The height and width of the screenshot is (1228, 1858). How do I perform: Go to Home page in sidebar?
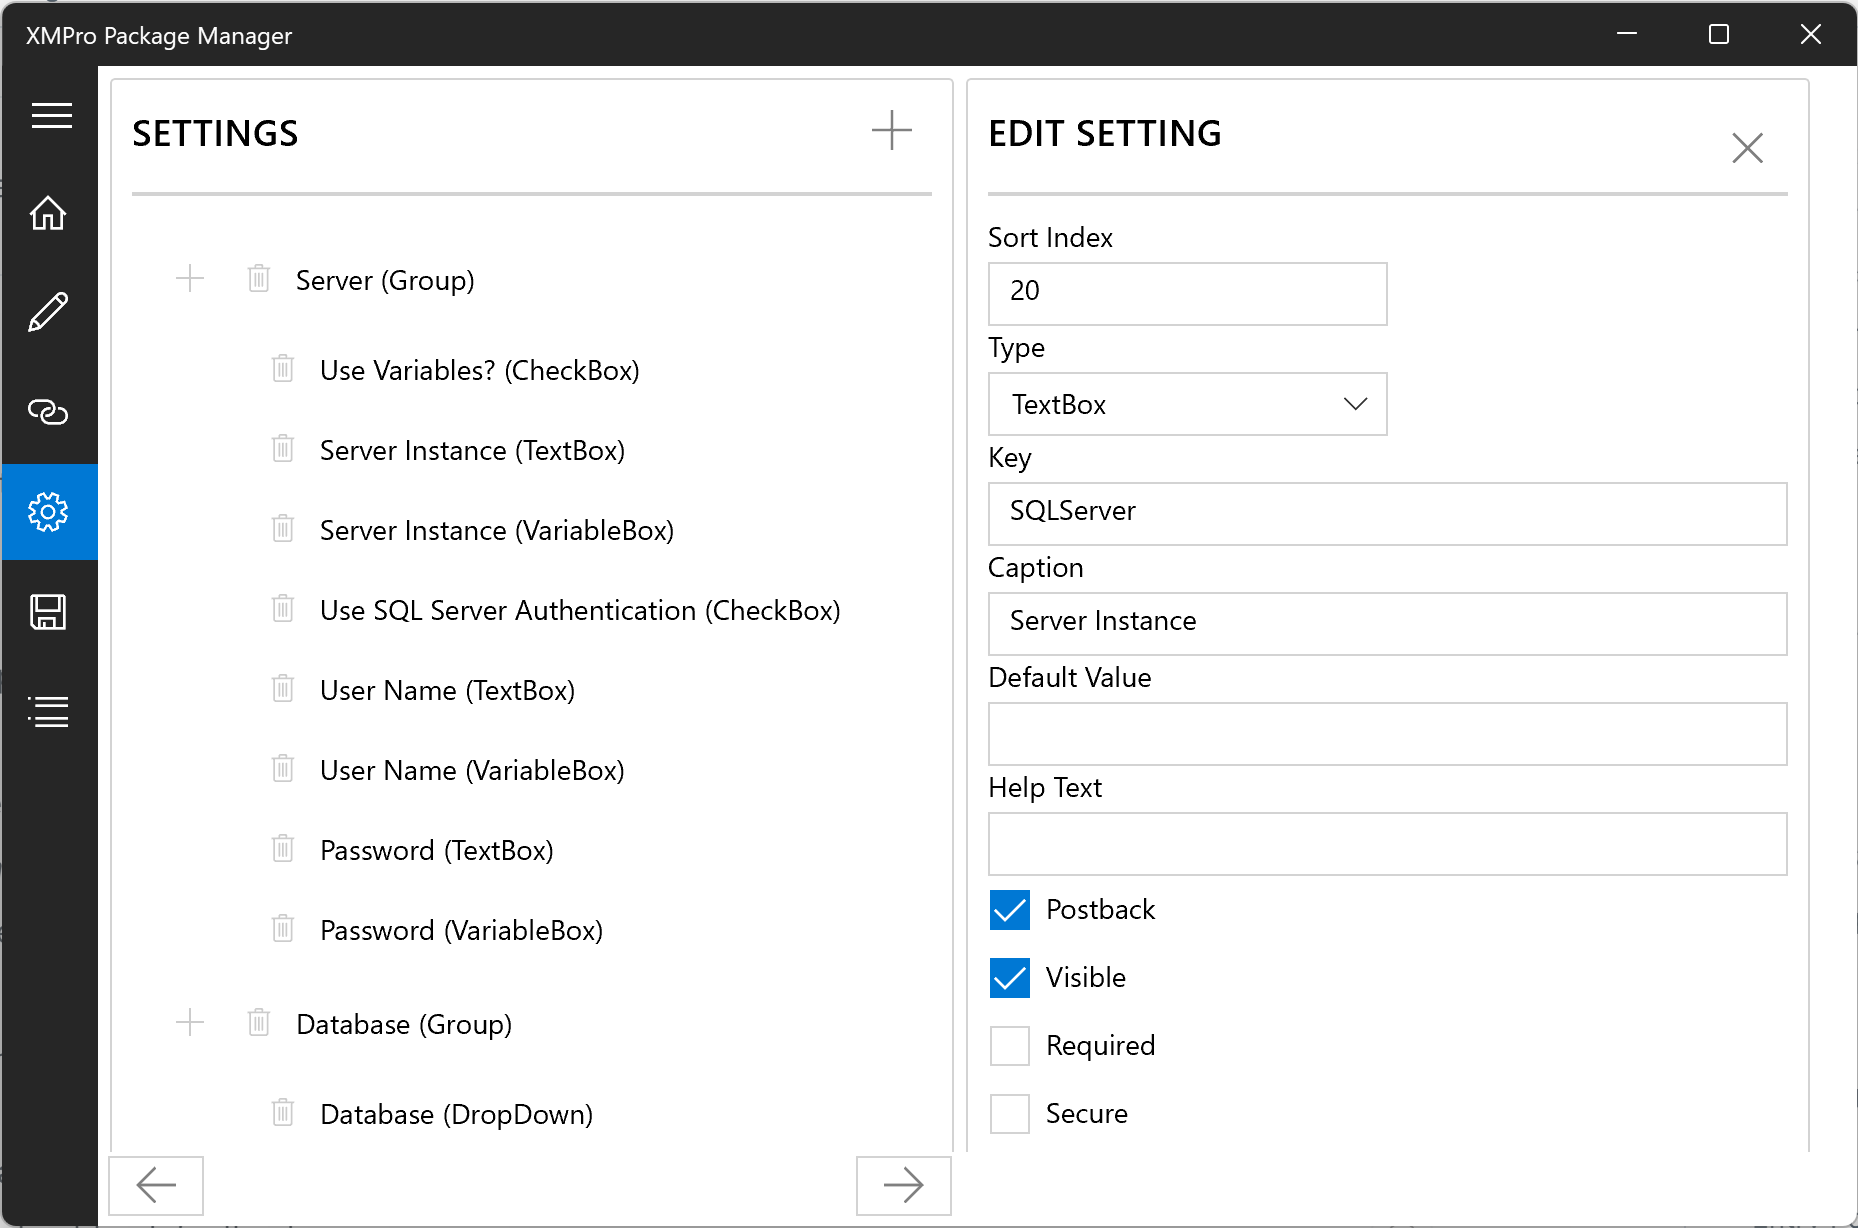pyautogui.click(x=48, y=213)
